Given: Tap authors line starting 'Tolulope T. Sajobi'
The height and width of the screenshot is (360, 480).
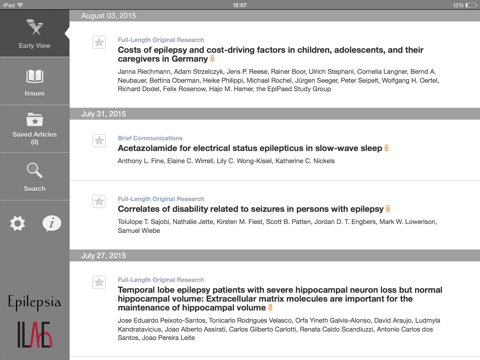Looking at the screenshot, I should (277, 226).
